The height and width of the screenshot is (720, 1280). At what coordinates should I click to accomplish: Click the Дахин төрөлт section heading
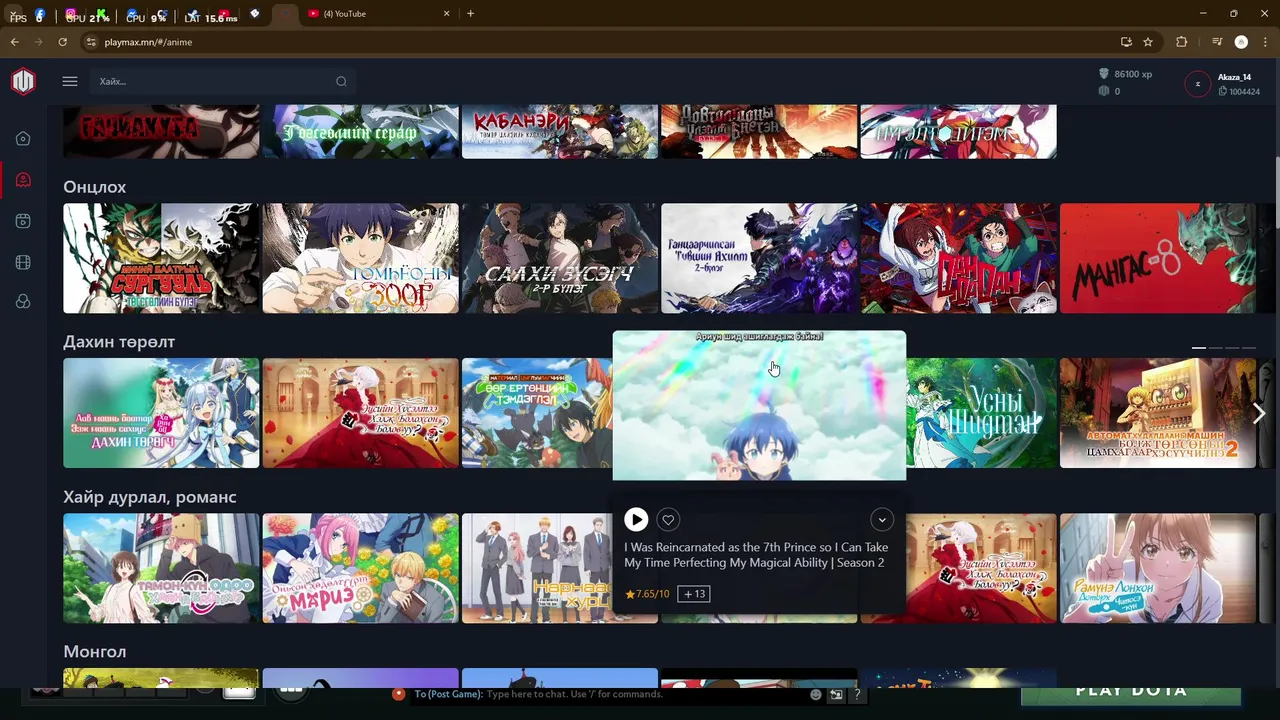click(119, 342)
